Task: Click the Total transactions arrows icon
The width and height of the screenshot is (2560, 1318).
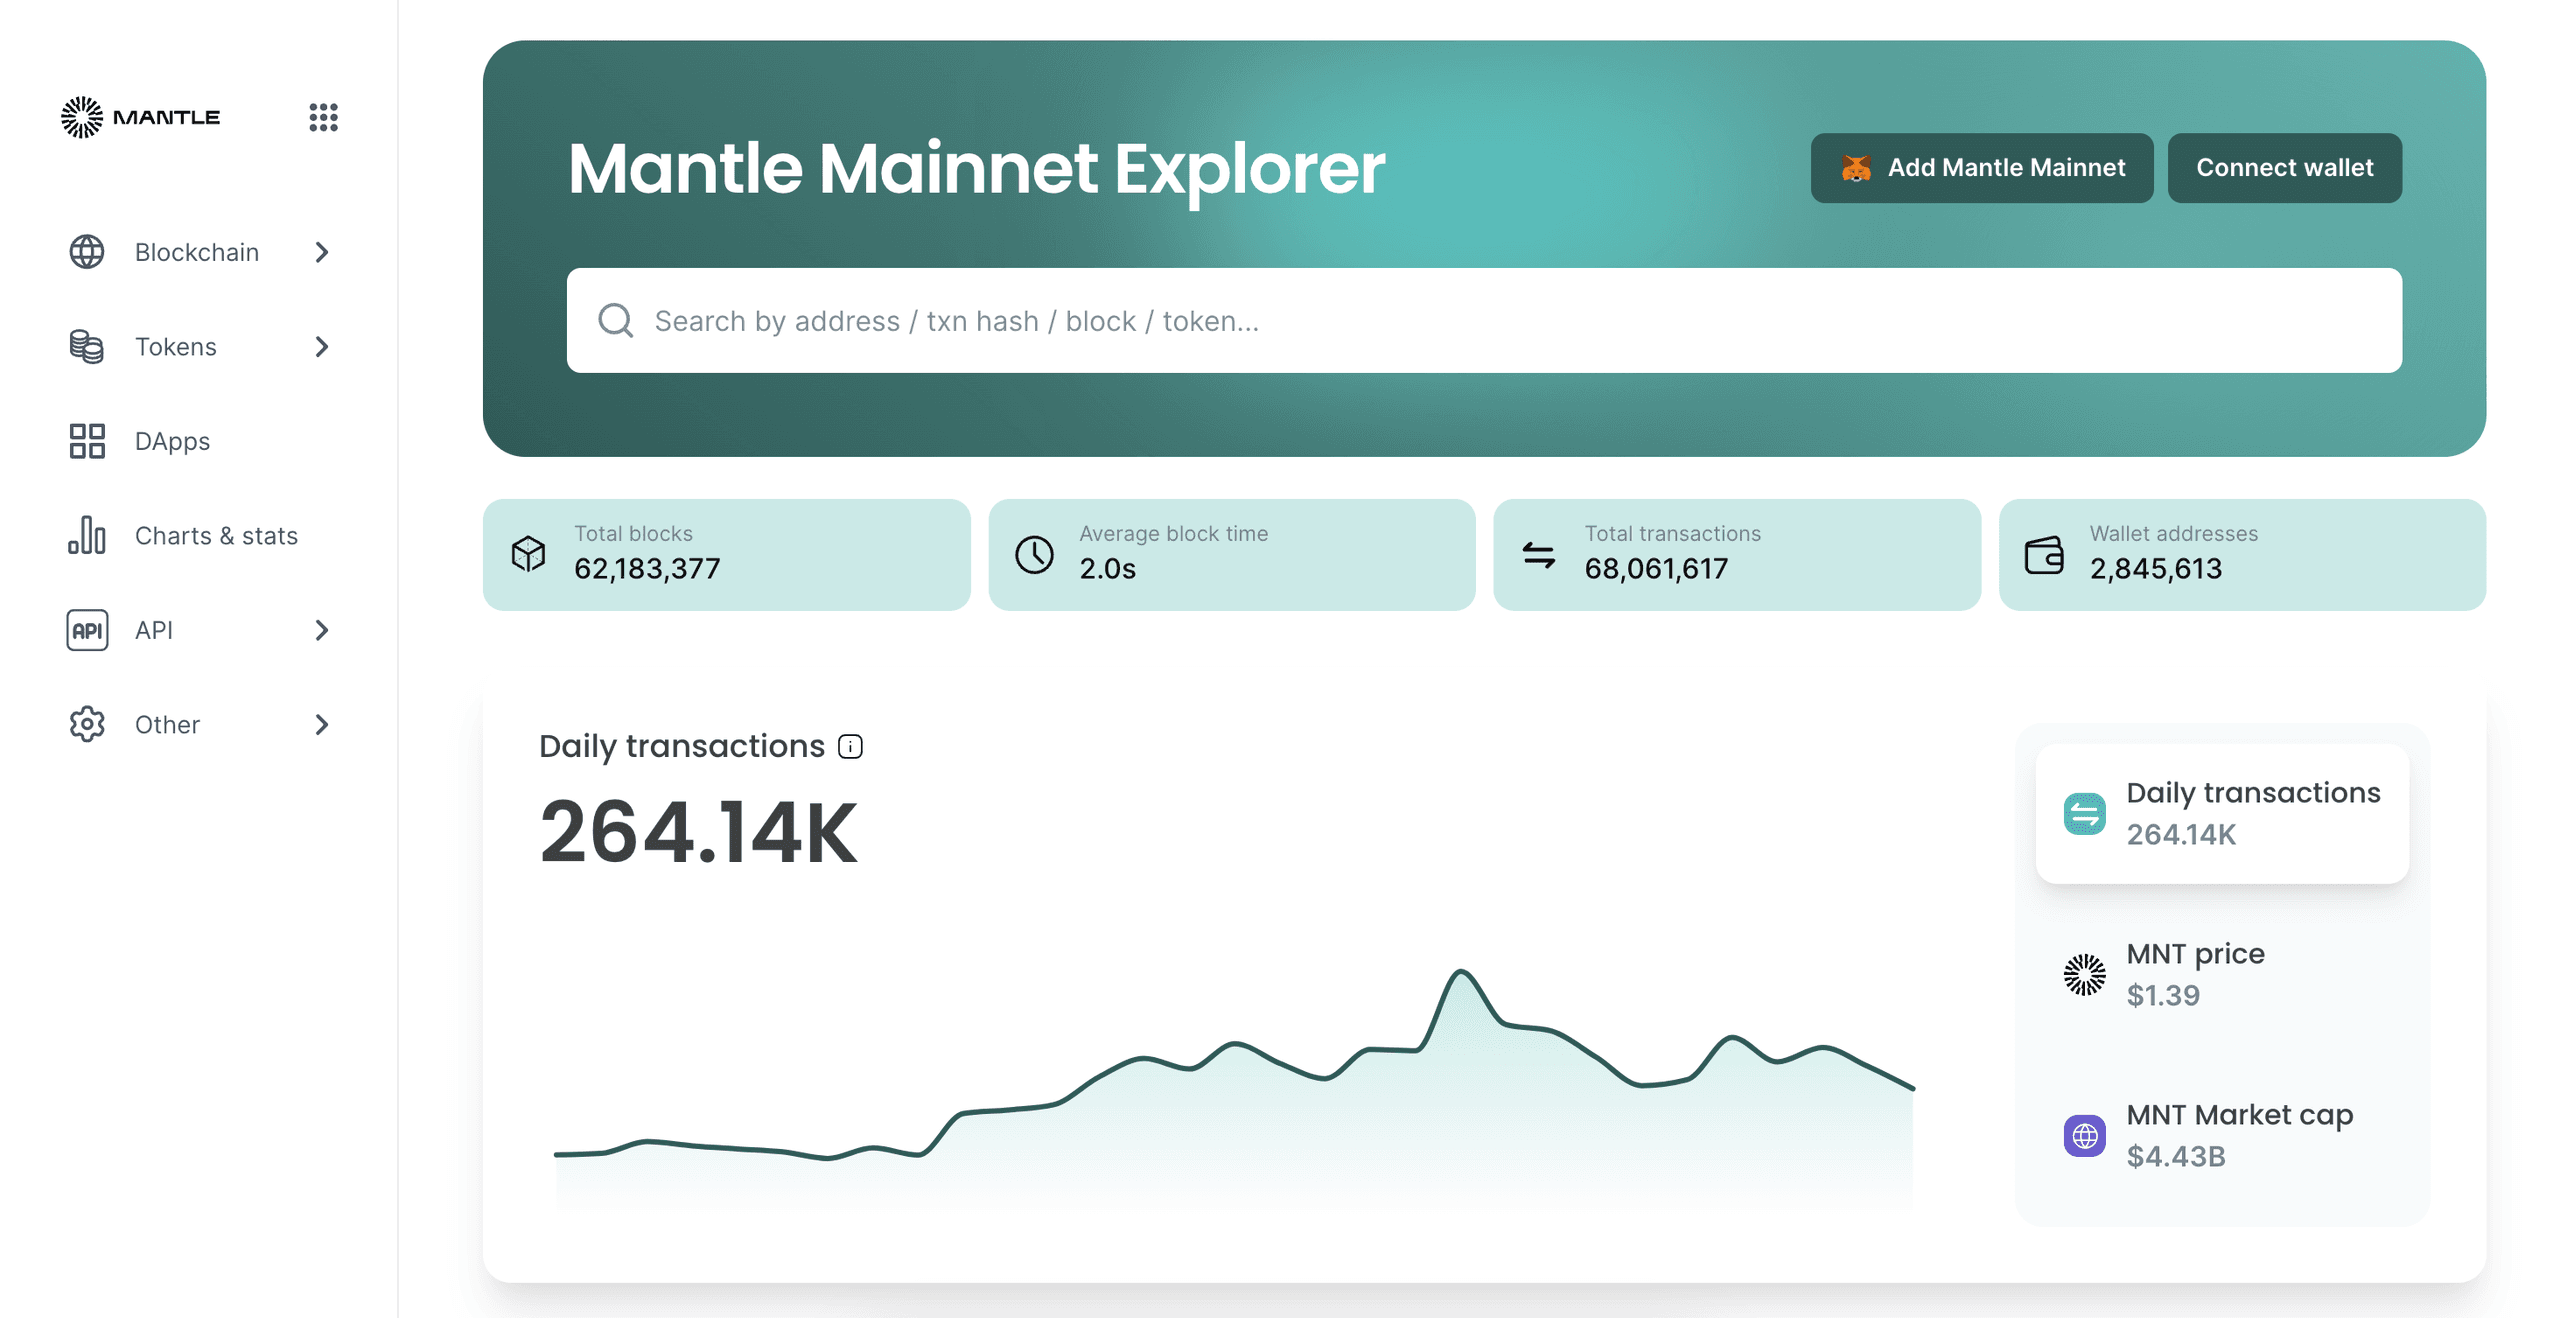Action: click(x=1538, y=553)
